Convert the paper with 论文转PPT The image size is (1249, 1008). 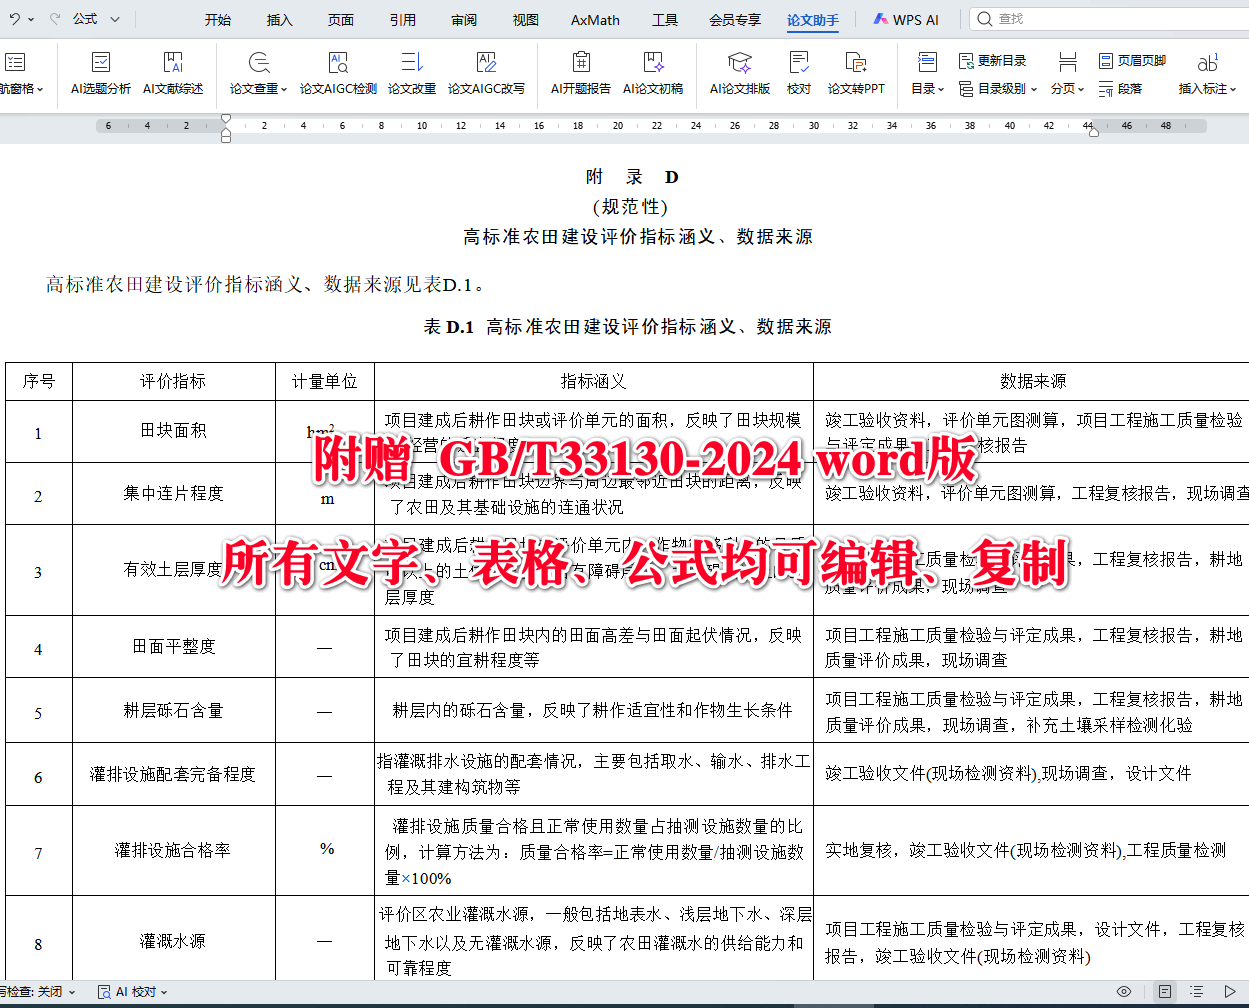point(855,75)
